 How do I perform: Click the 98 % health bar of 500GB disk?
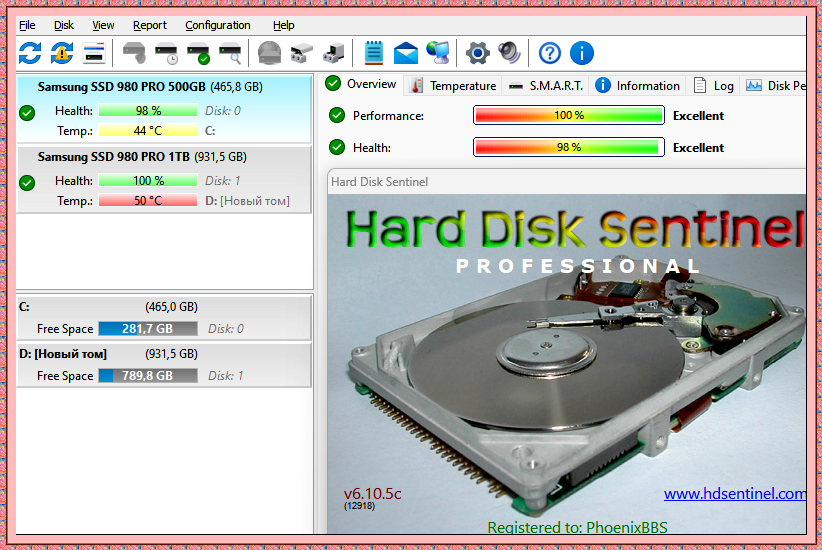(148, 111)
